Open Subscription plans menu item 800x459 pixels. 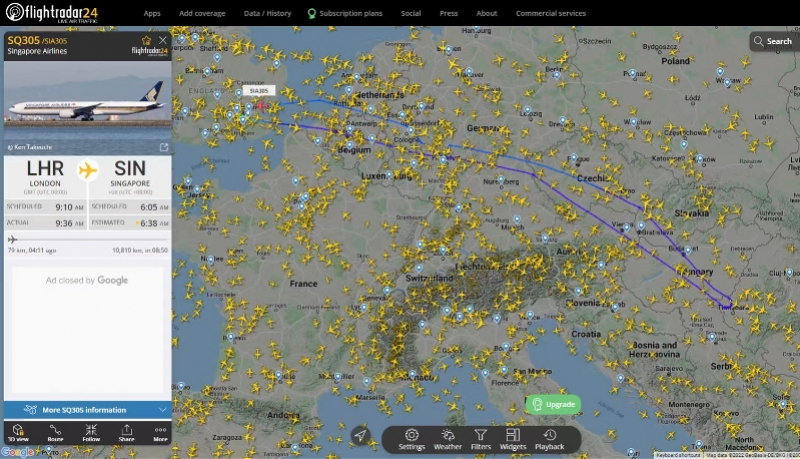(345, 13)
